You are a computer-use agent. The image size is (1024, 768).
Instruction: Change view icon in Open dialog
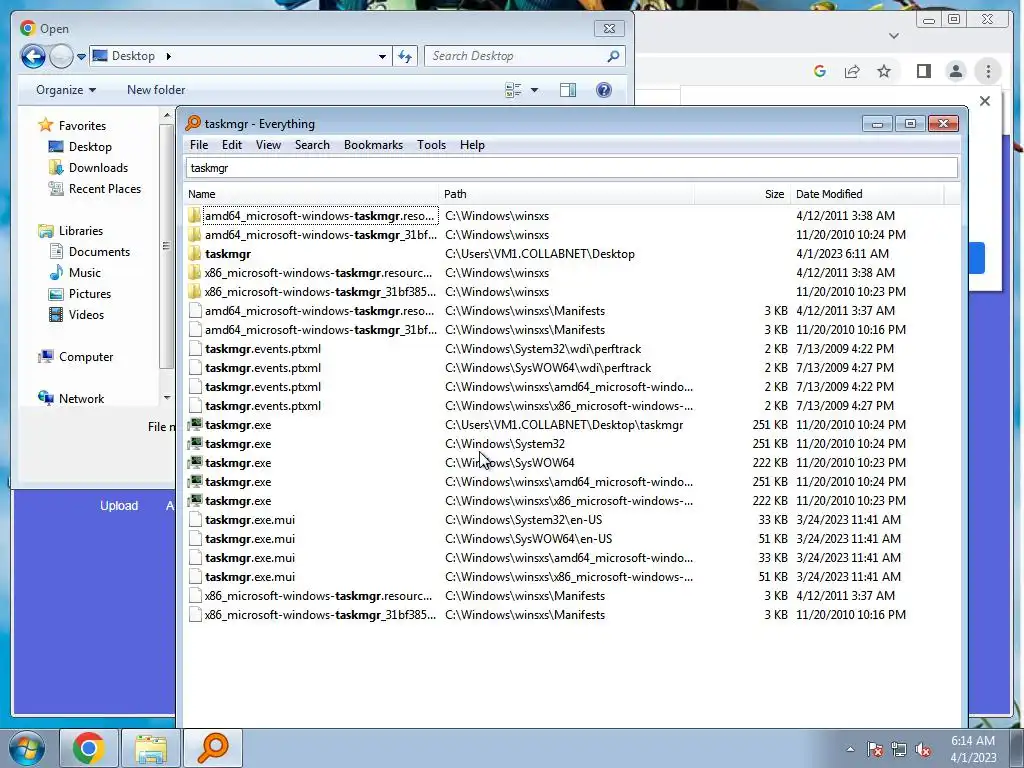coord(513,89)
